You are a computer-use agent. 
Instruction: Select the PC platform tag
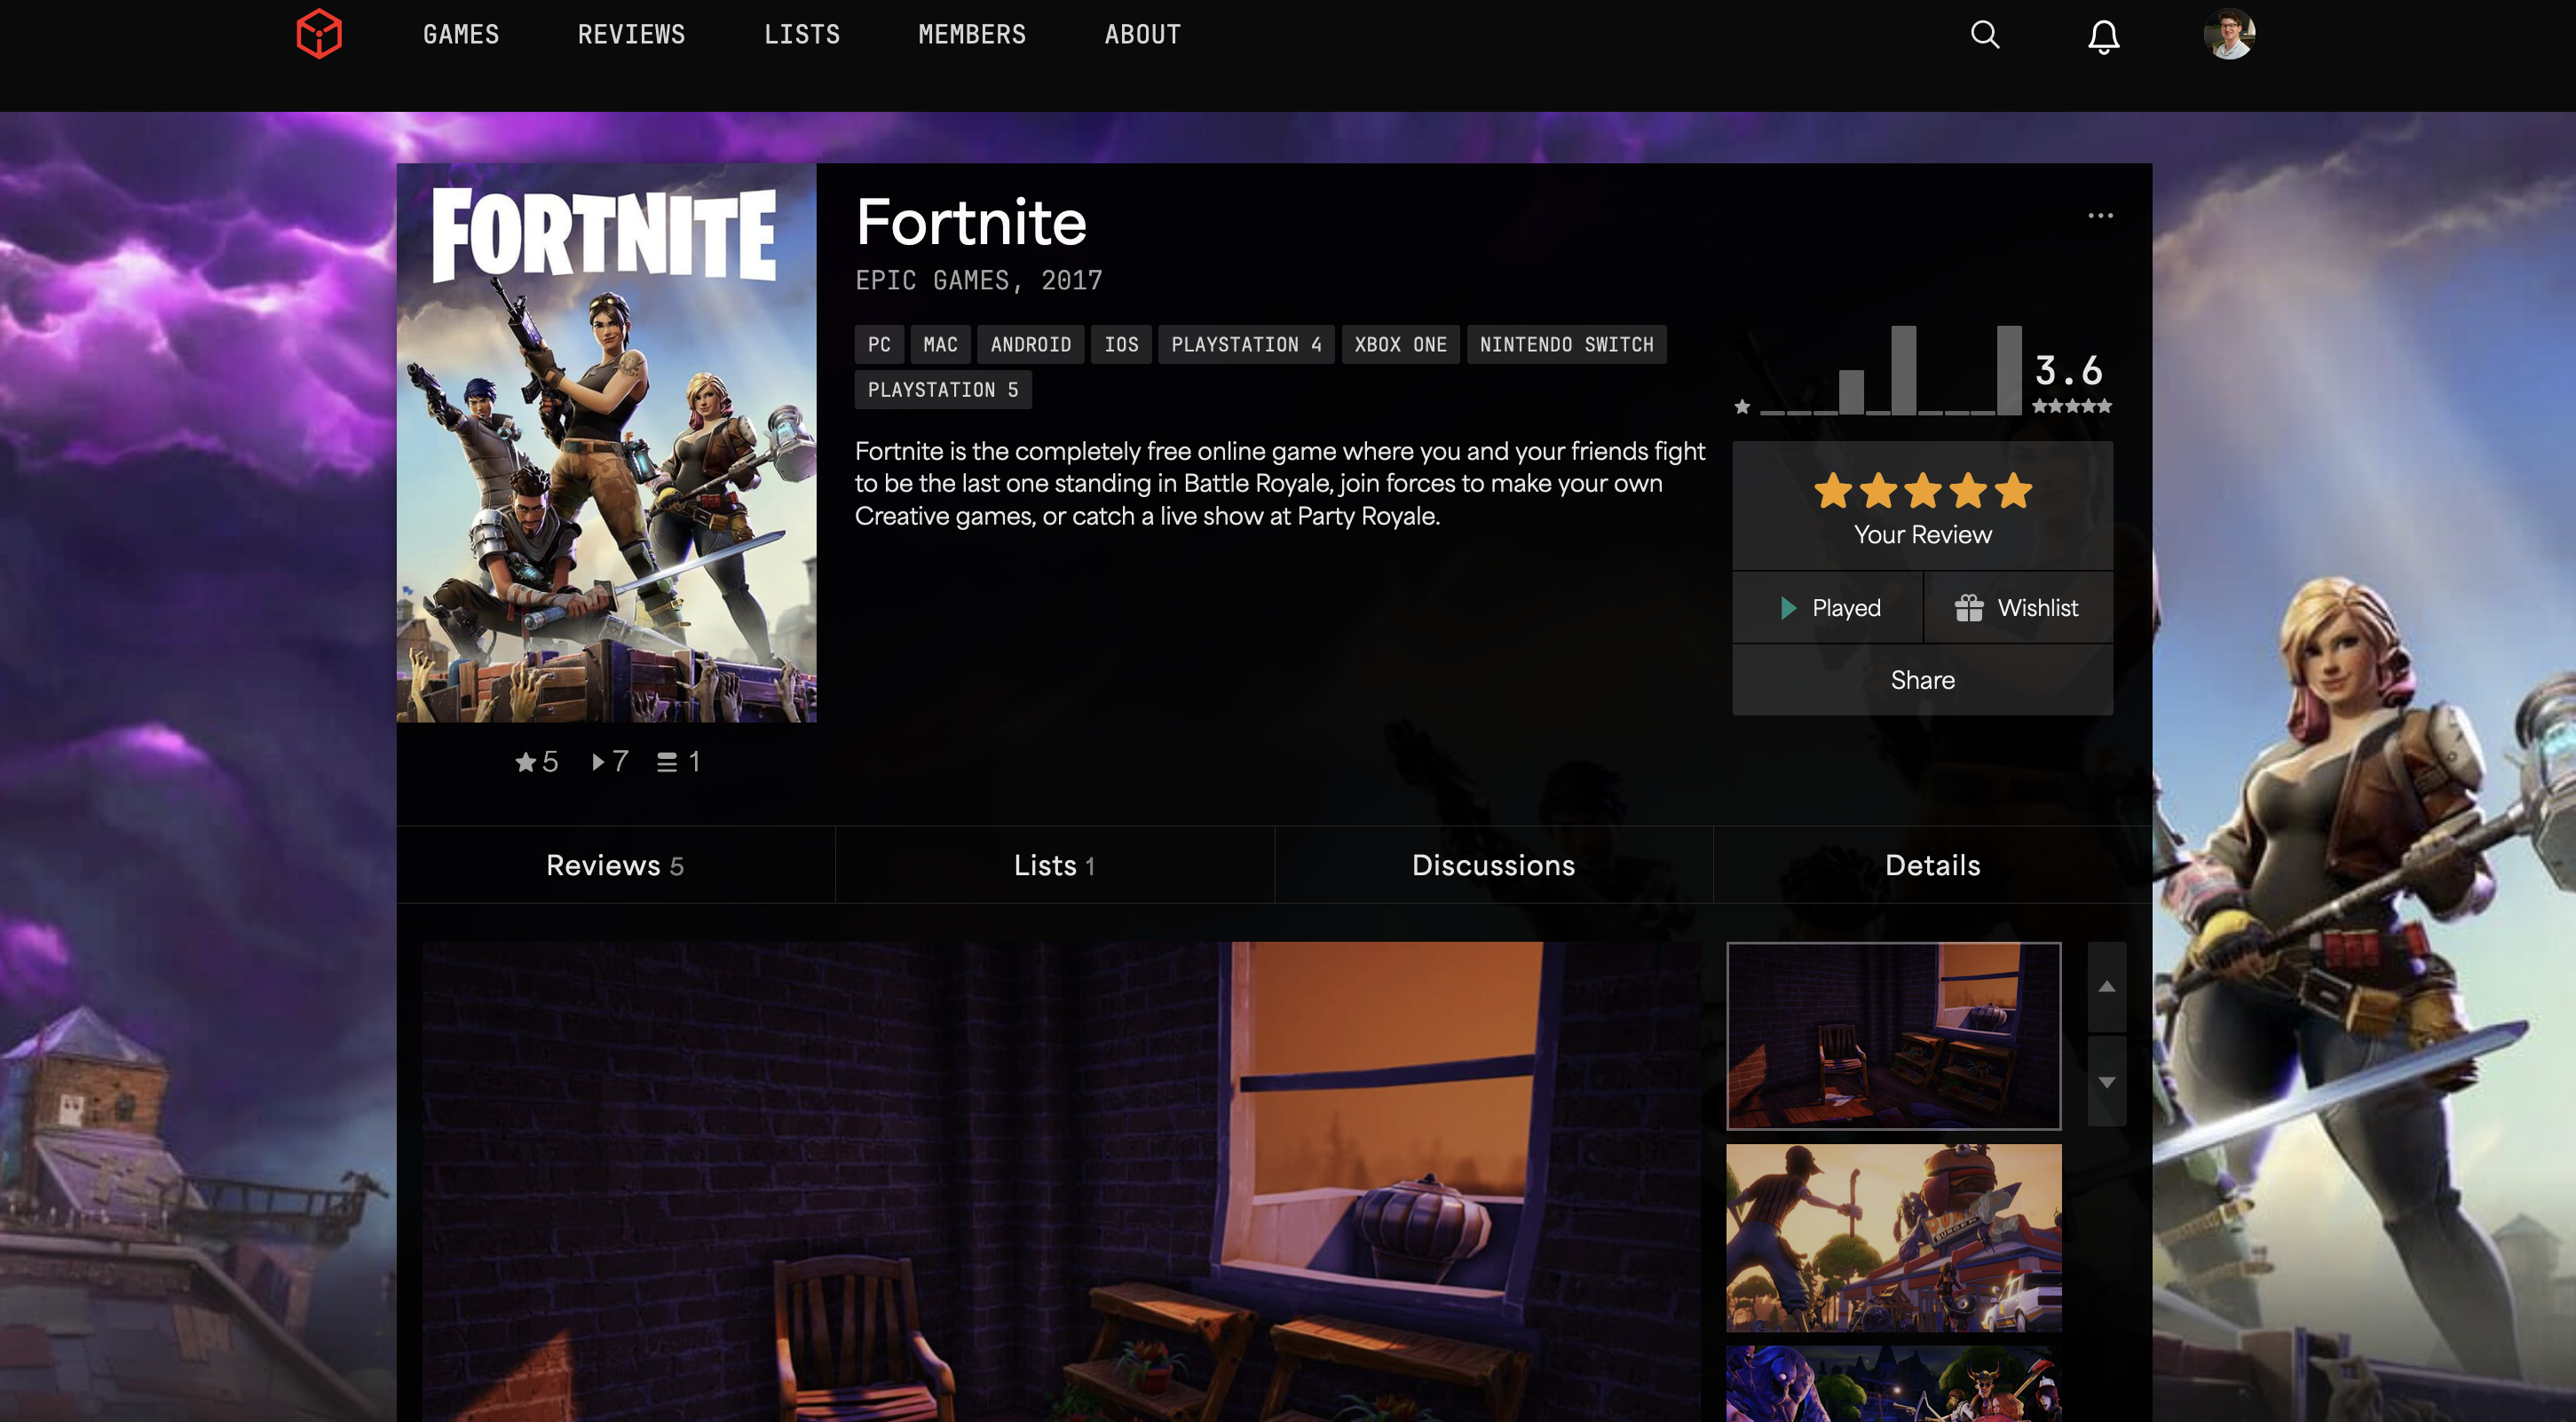click(x=879, y=344)
